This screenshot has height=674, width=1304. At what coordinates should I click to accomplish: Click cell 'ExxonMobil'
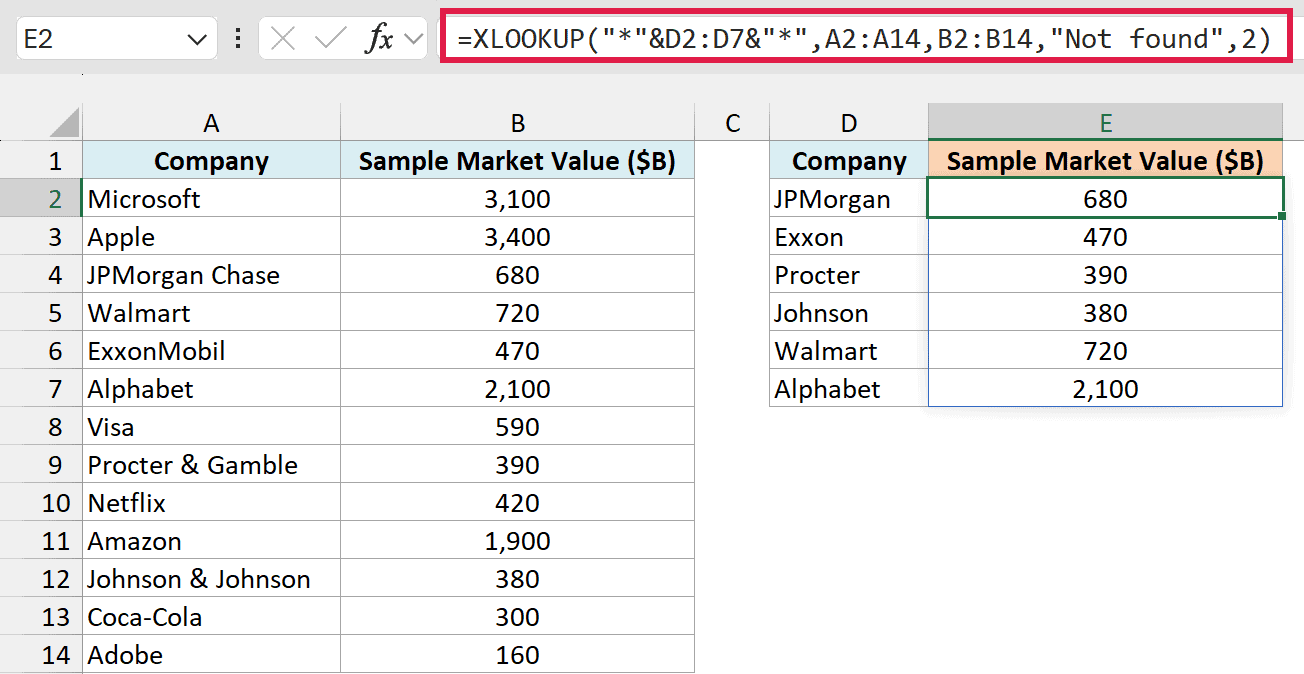211,351
